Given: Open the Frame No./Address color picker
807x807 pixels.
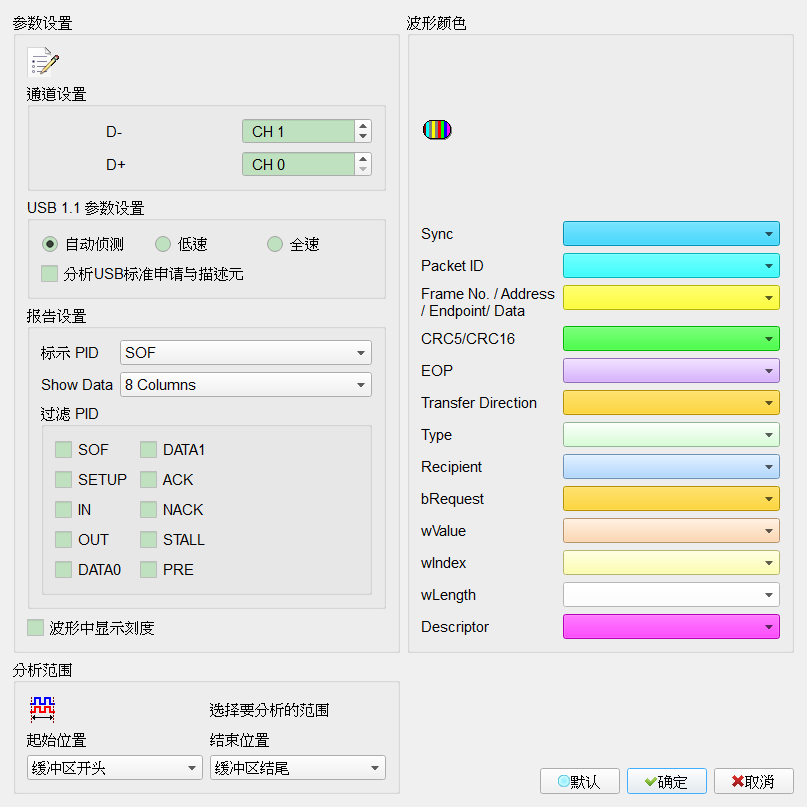Looking at the screenshot, I should pyautogui.click(x=671, y=297).
